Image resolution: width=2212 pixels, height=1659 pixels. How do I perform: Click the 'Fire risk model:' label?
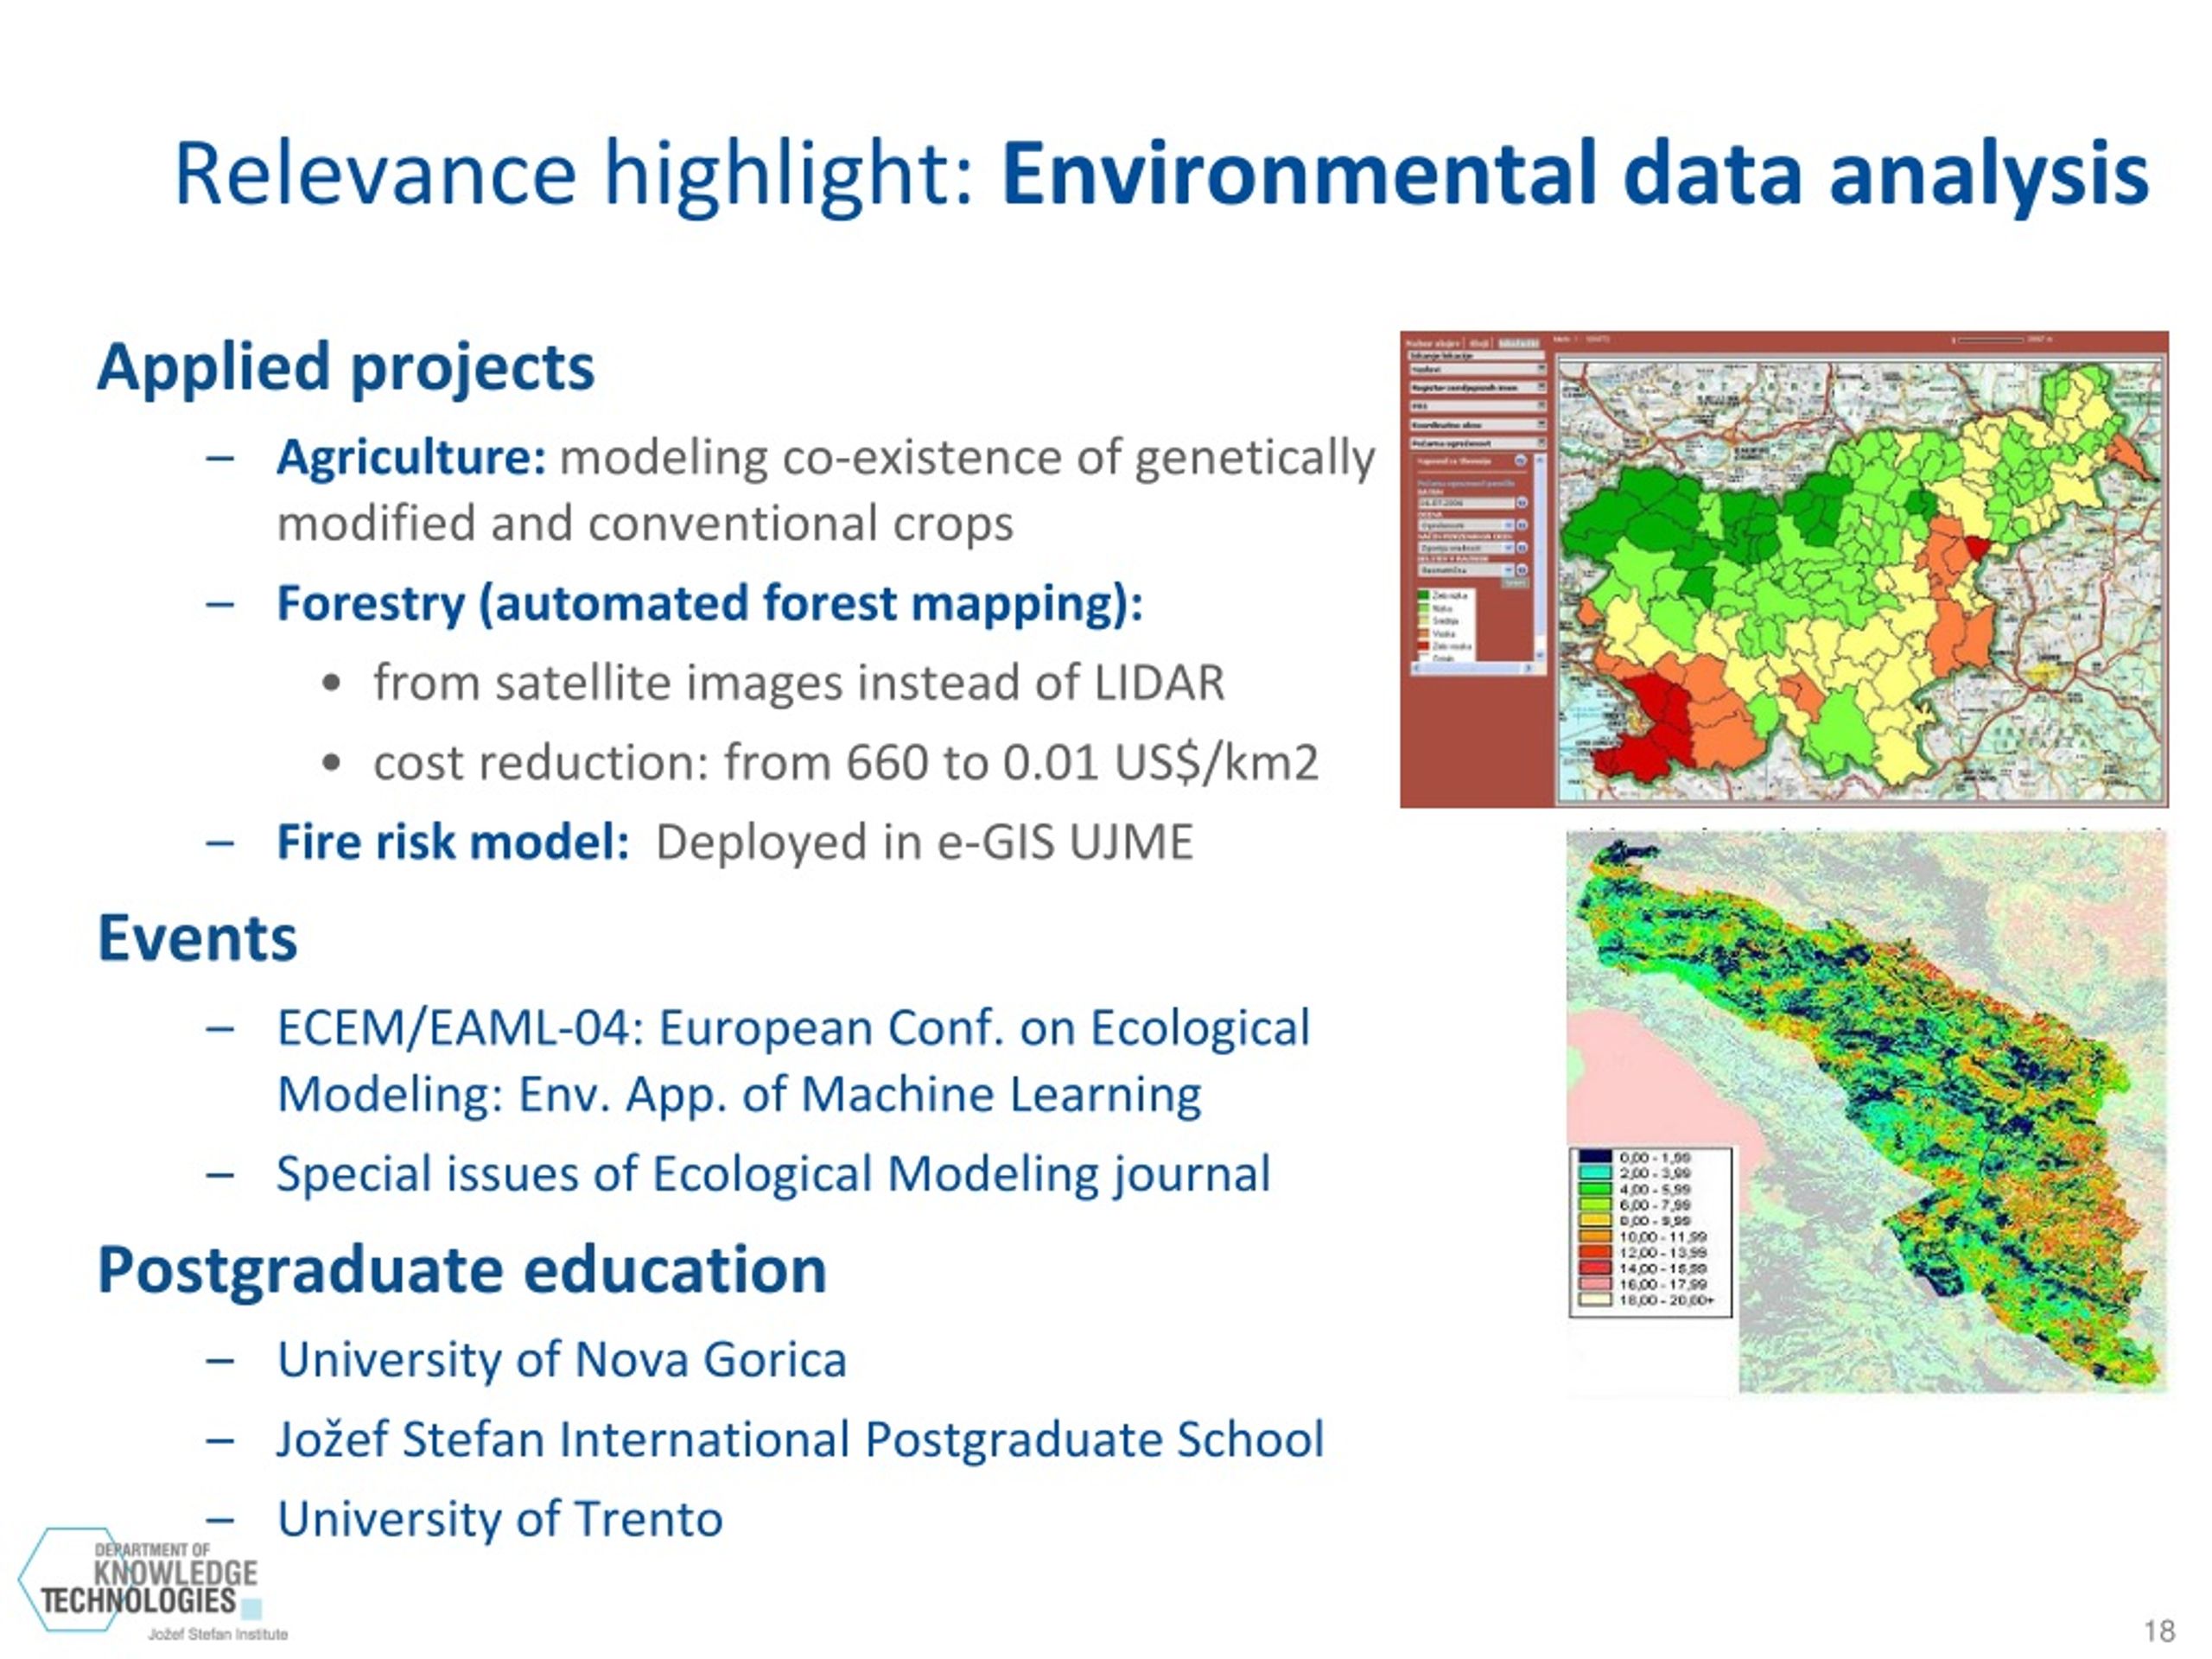pos(453,842)
